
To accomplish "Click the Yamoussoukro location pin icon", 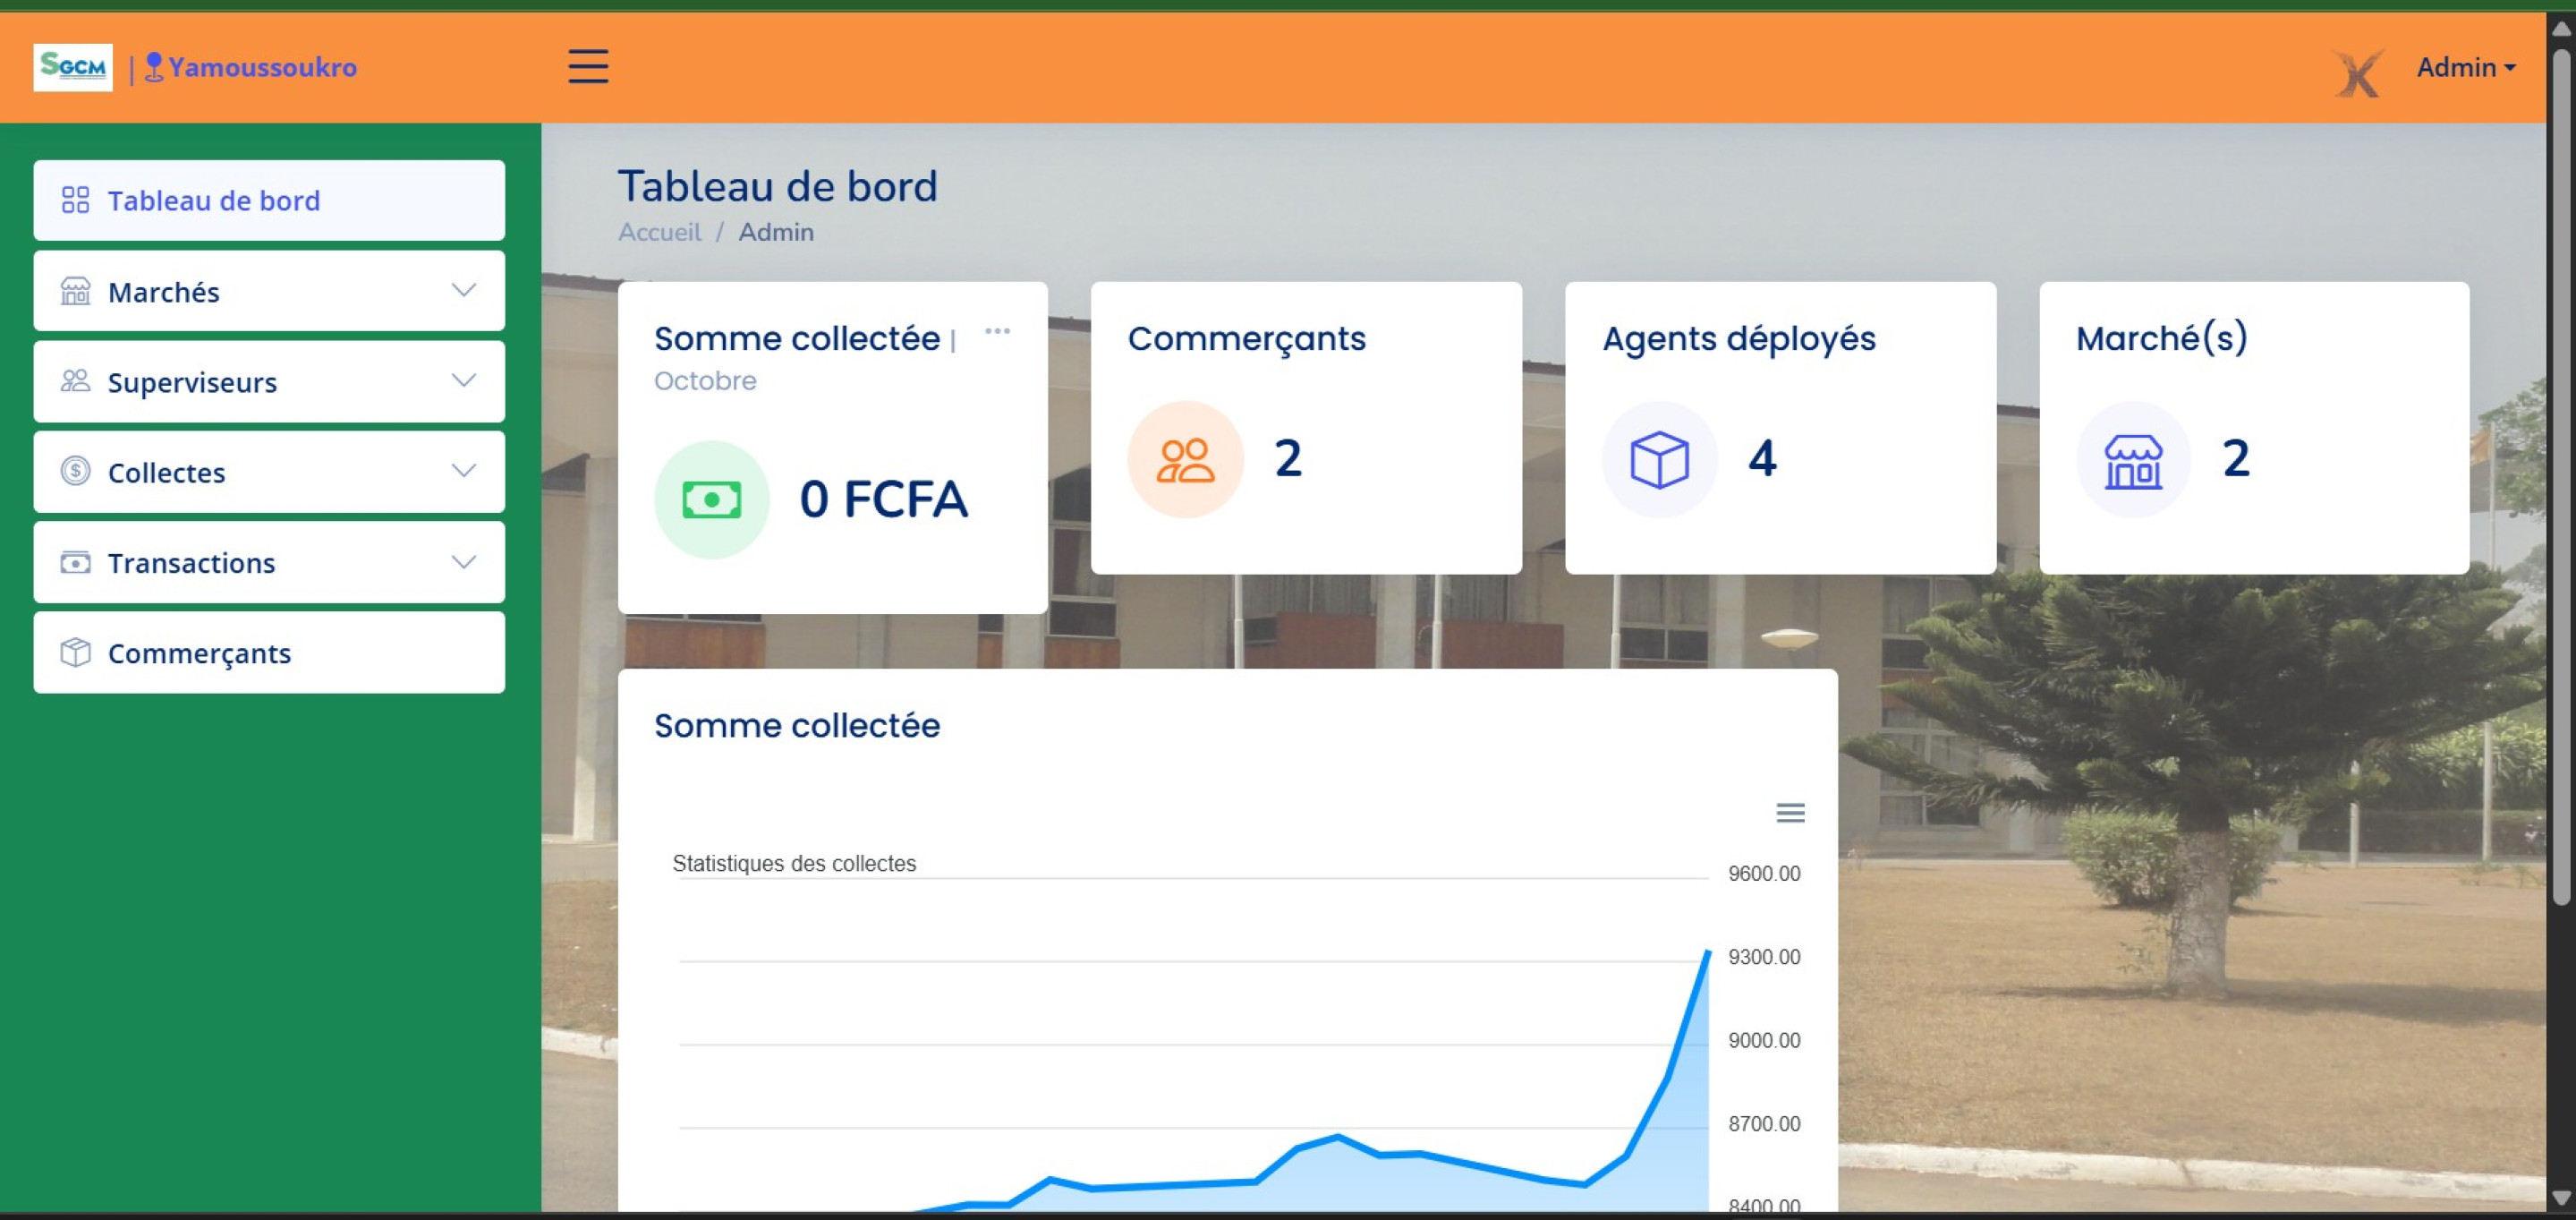I will (153, 67).
